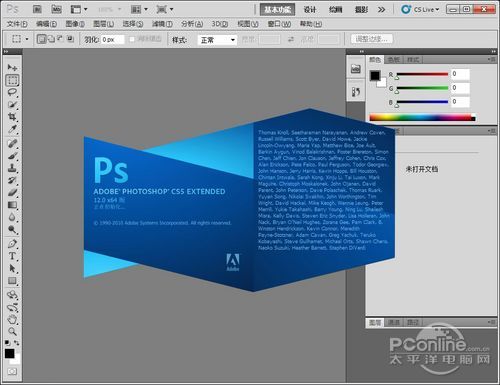Toggle the 消除锯齿 checkbox

tap(132, 39)
